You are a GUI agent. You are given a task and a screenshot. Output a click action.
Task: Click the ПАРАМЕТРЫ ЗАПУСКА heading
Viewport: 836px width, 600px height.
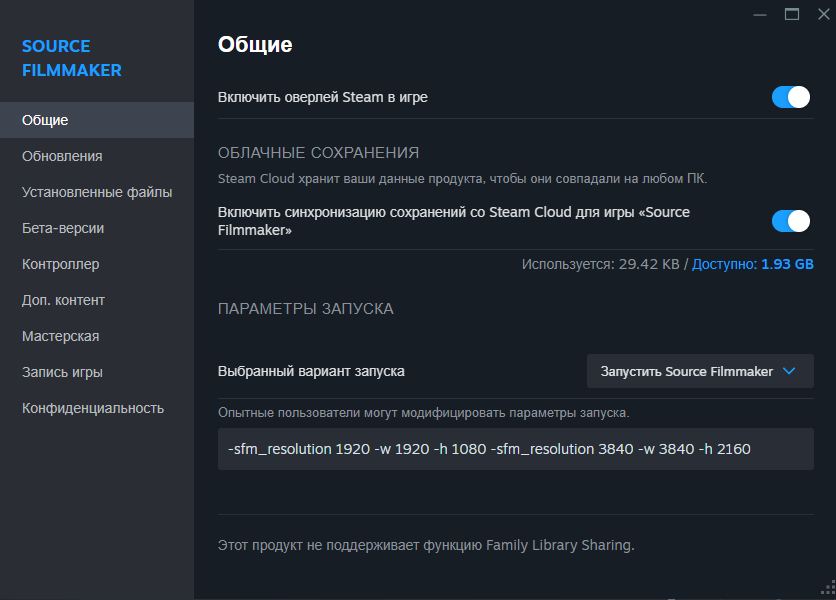click(306, 309)
